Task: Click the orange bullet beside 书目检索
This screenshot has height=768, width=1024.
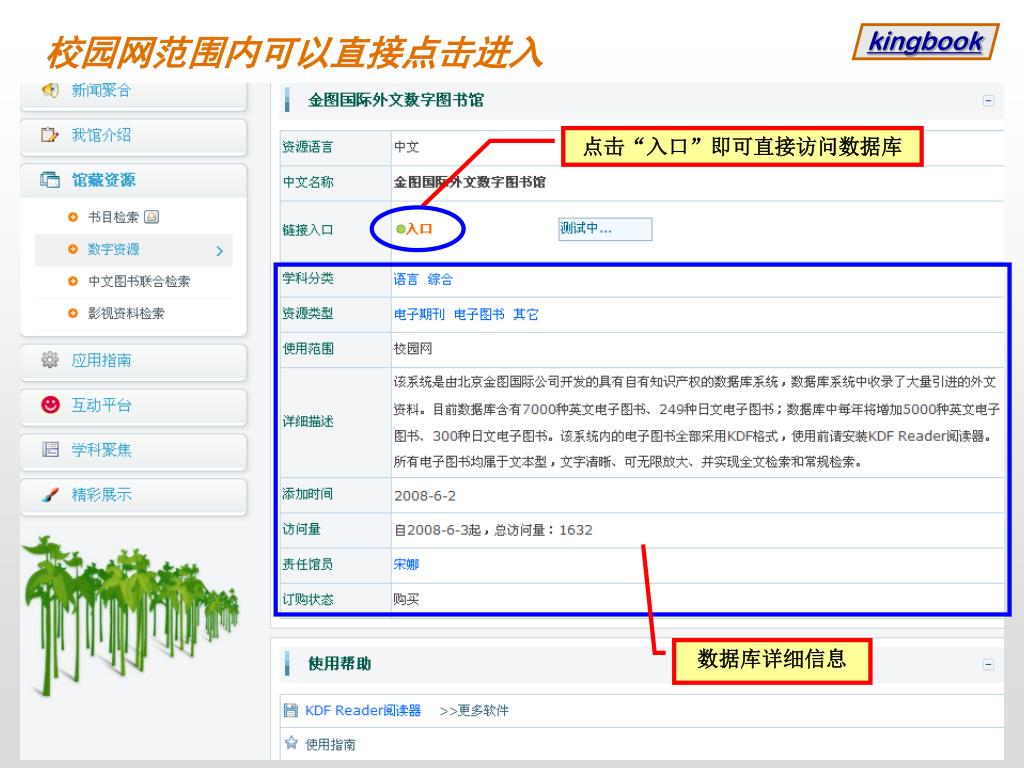Action: tap(73, 217)
